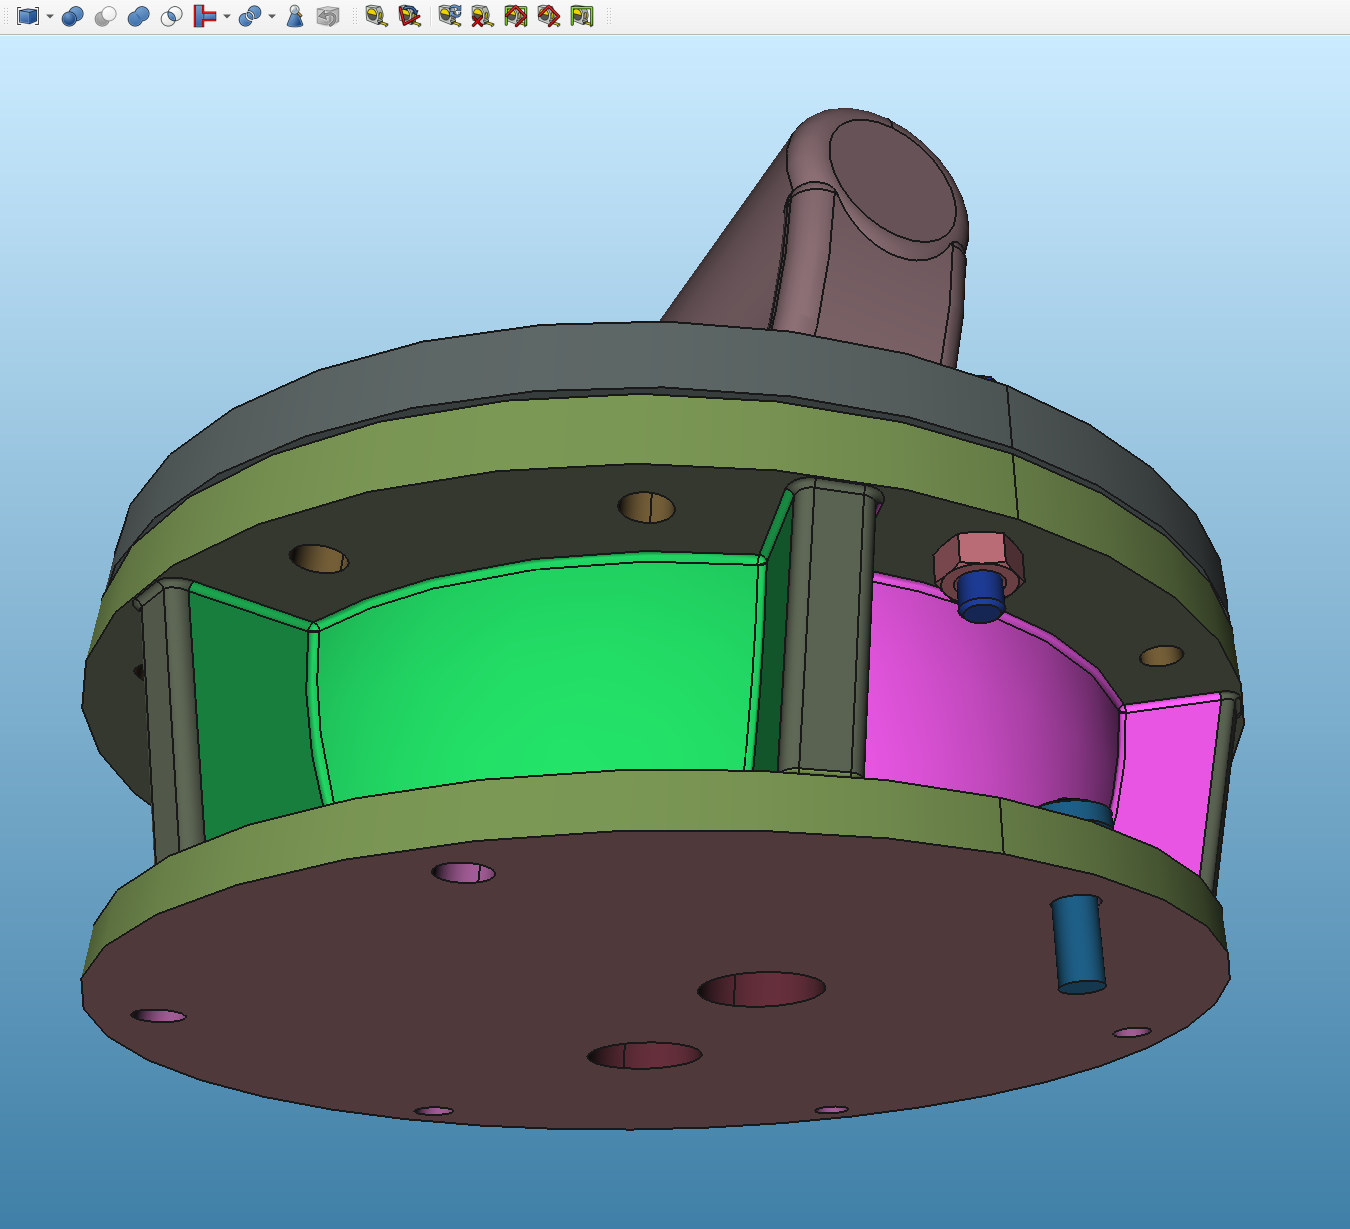Clear all measurements with red X icon
The height and width of the screenshot is (1229, 1350).
[483, 16]
